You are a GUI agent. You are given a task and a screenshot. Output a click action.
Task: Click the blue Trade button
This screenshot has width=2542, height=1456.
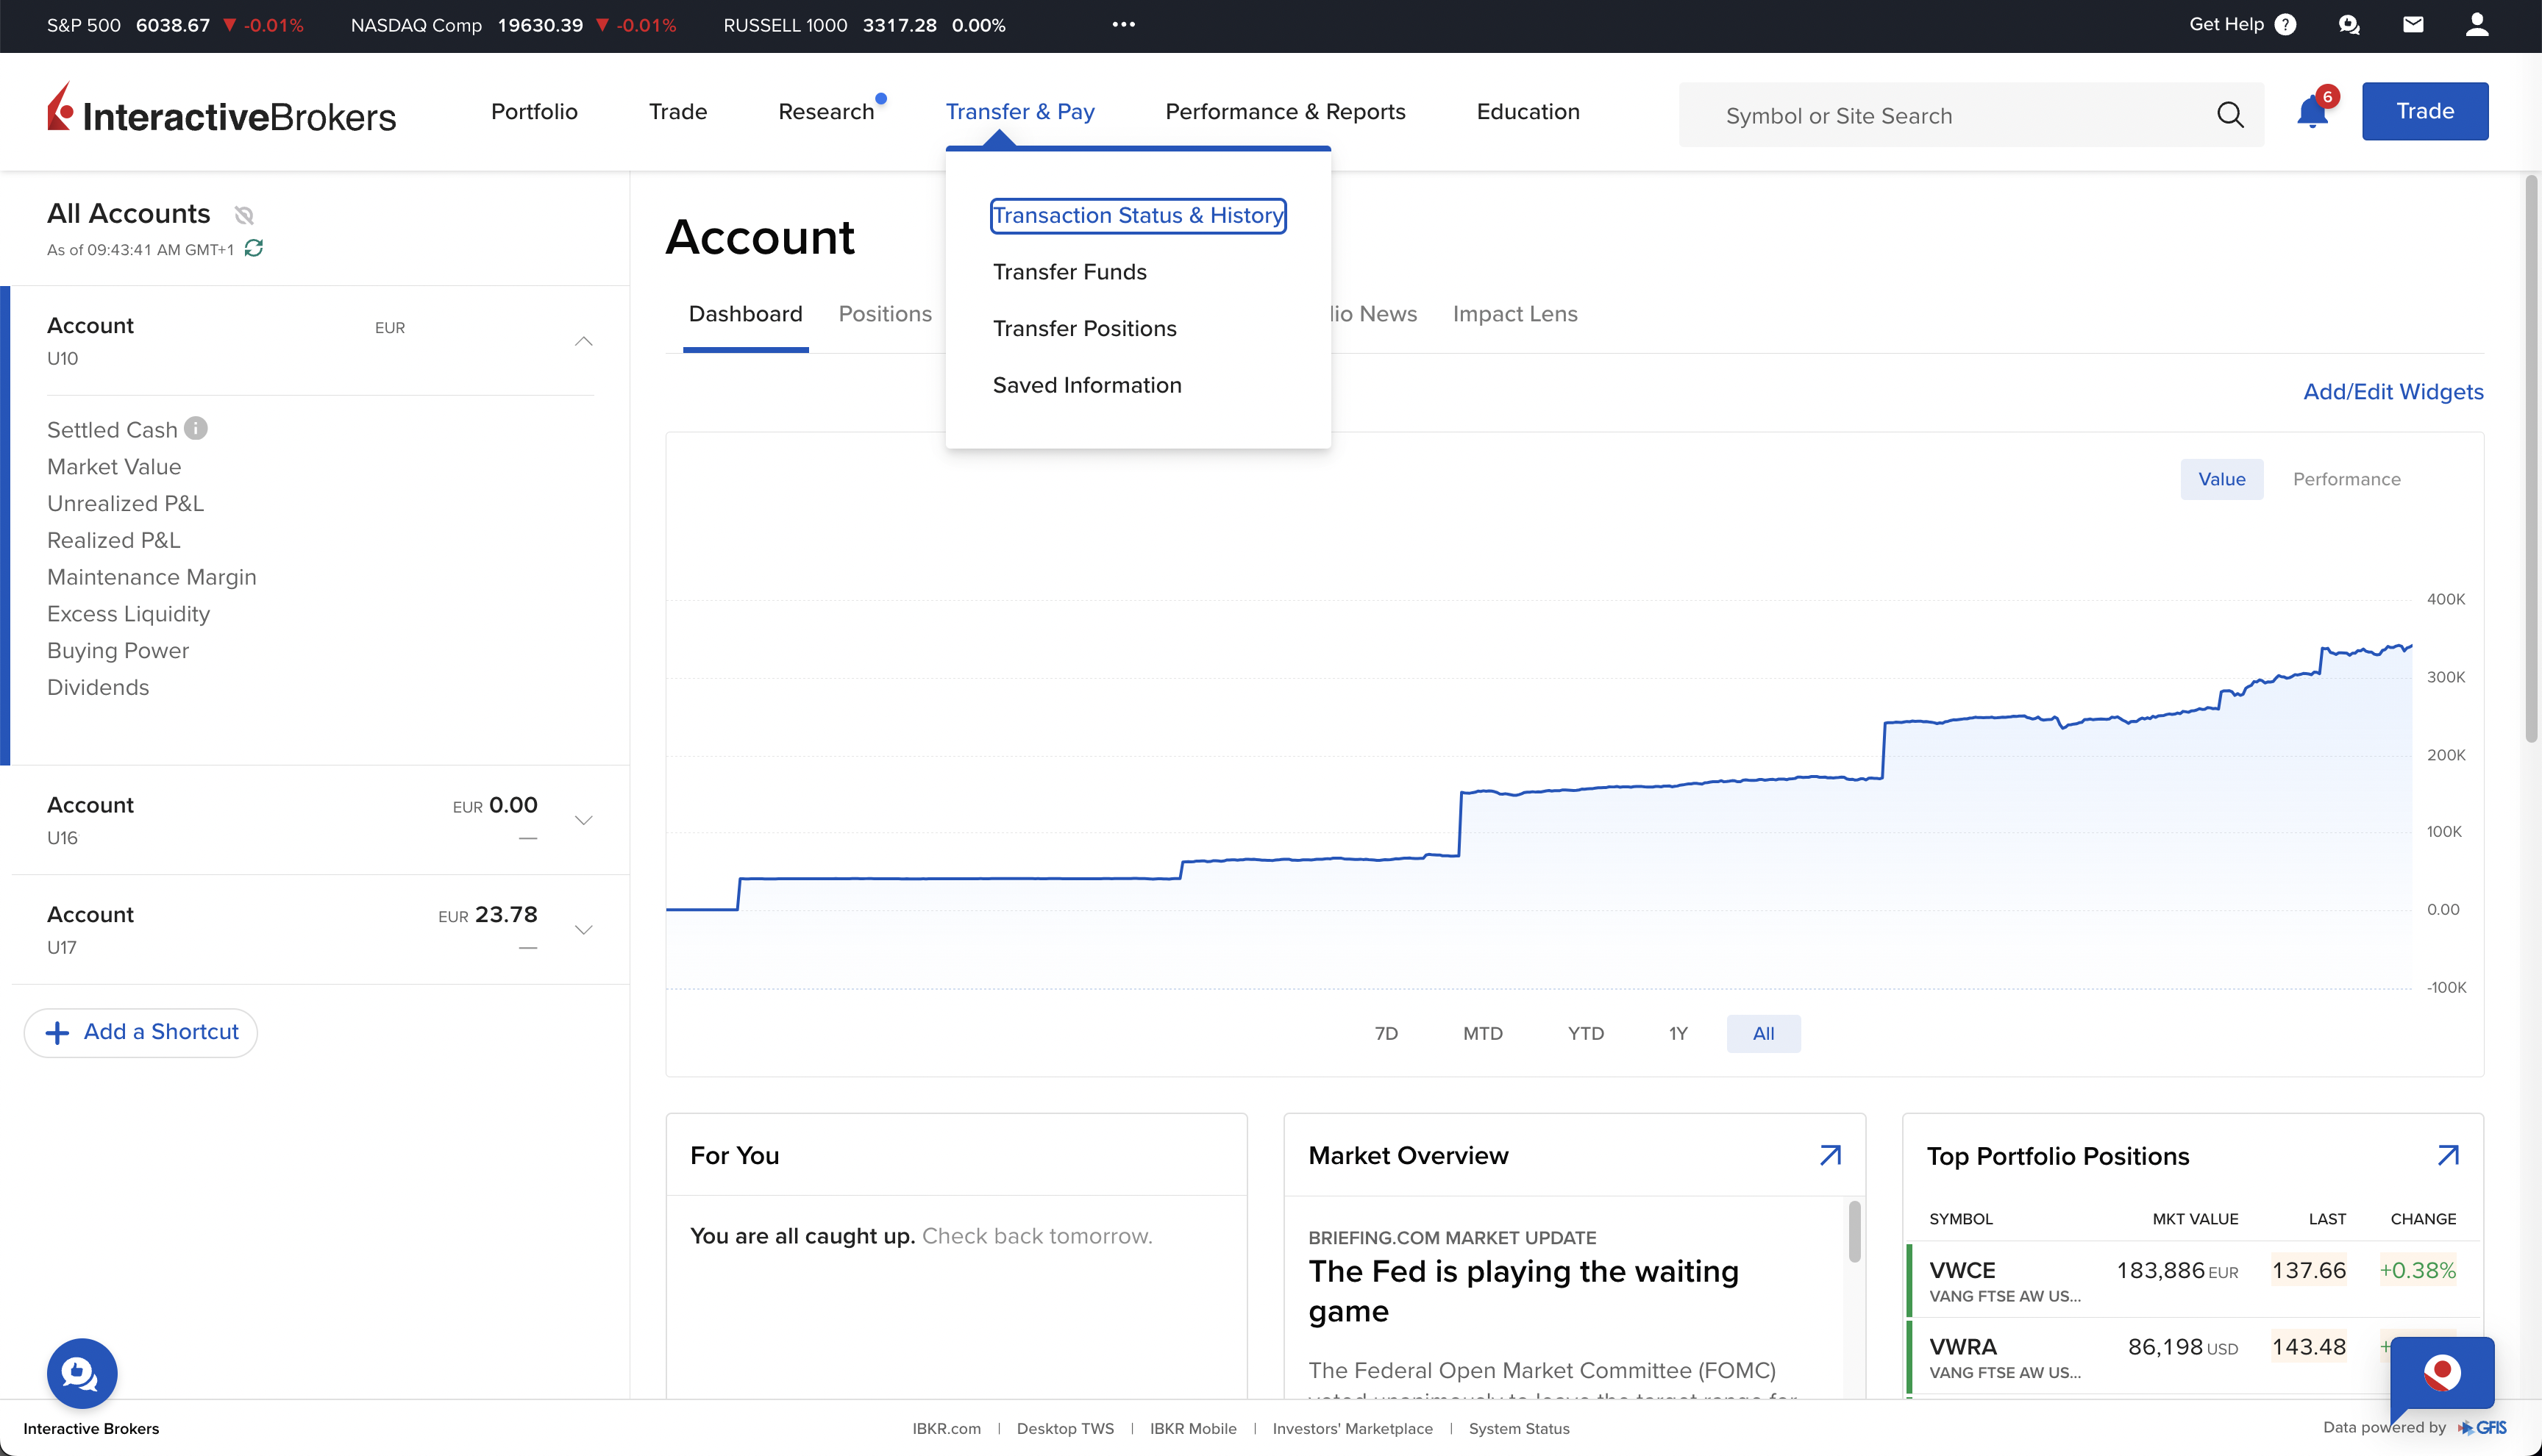click(2425, 111)
